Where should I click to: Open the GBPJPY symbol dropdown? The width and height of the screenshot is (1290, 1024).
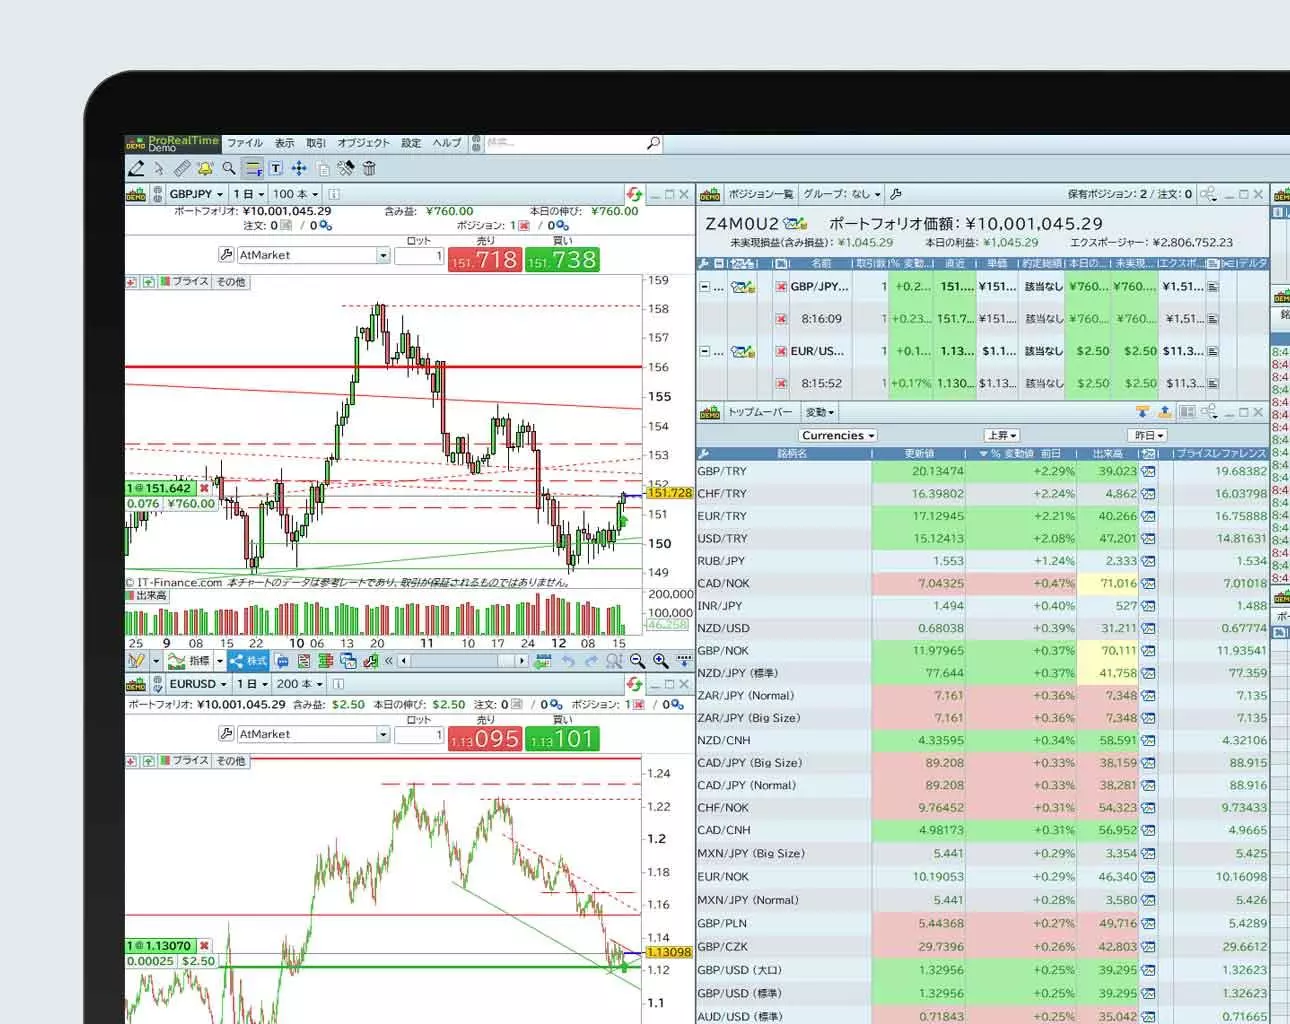(196, 194)
